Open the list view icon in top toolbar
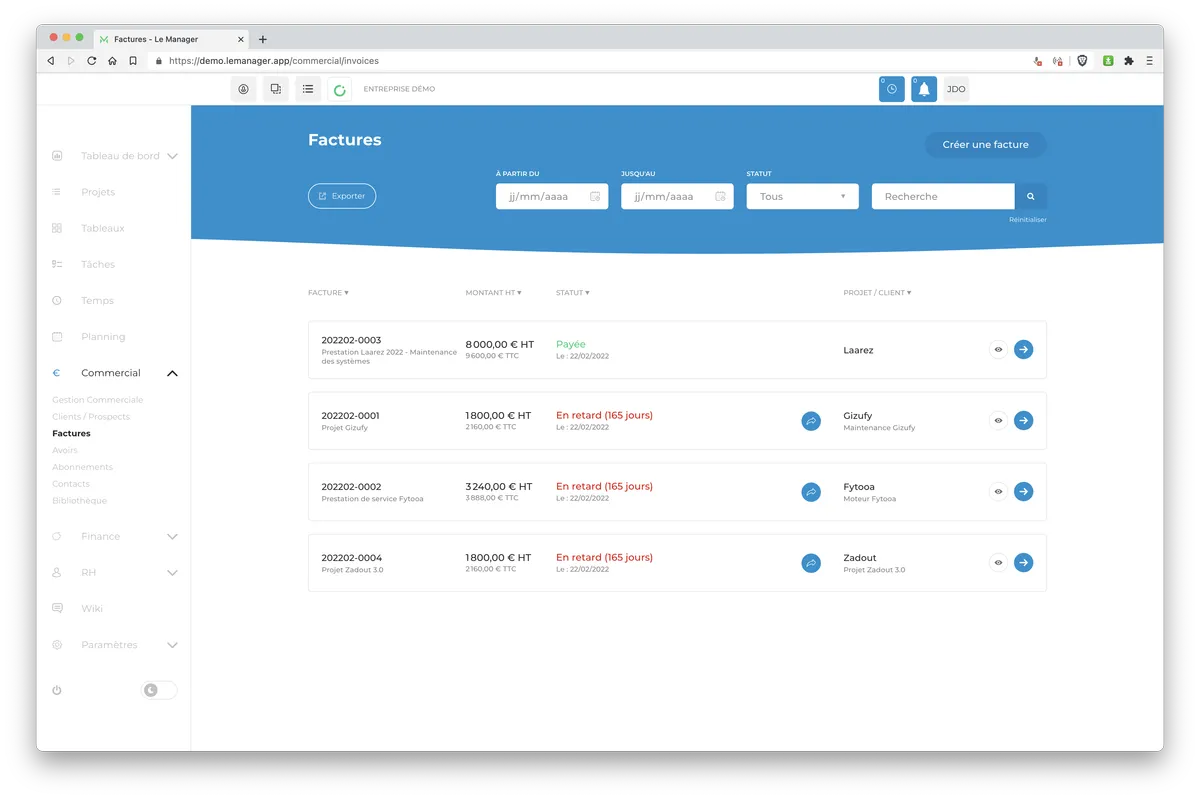Image resolution: width=1200 pixels, height=799 pixels. point(308,89)
